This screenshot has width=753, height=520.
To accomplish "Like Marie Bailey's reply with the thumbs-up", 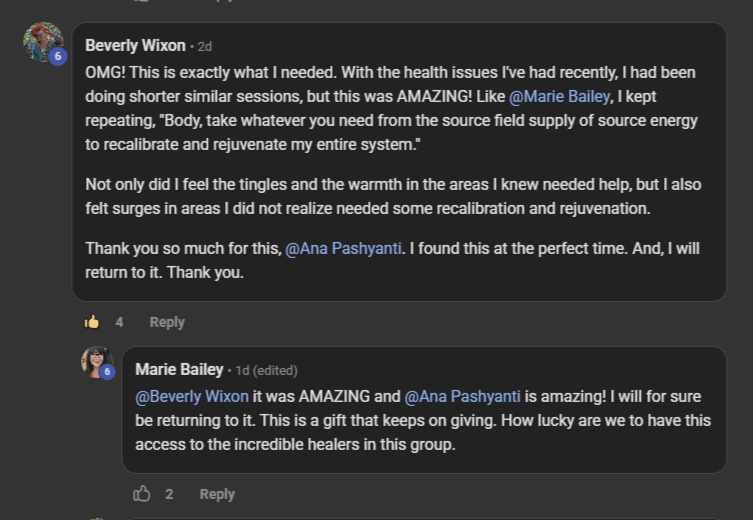I will 142,494.
